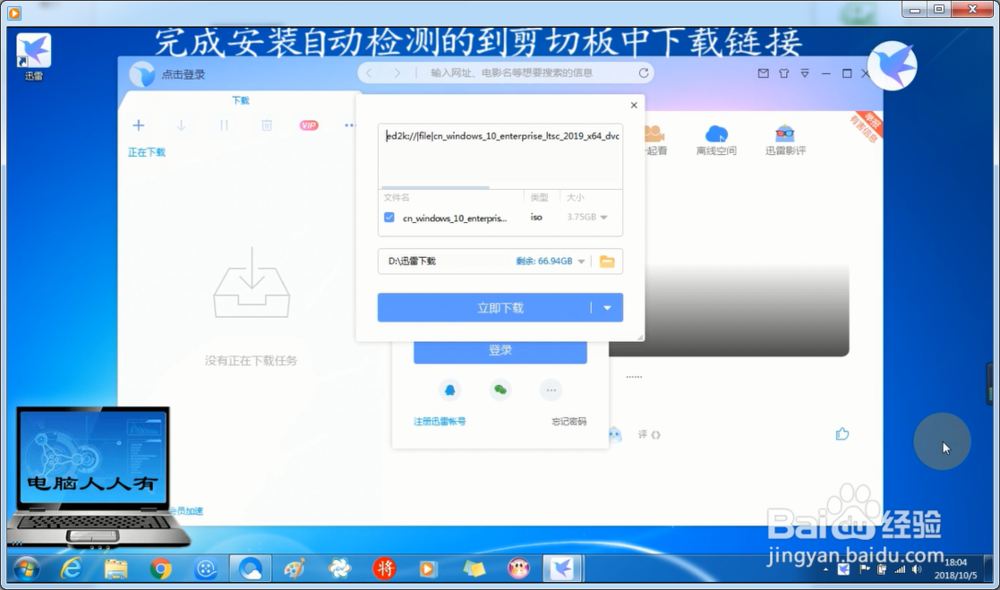Click the 点击登录 text
Image resolution: width=1000 pixels, height=590 pixels.
pyautogui.click(x=183, y=75)
